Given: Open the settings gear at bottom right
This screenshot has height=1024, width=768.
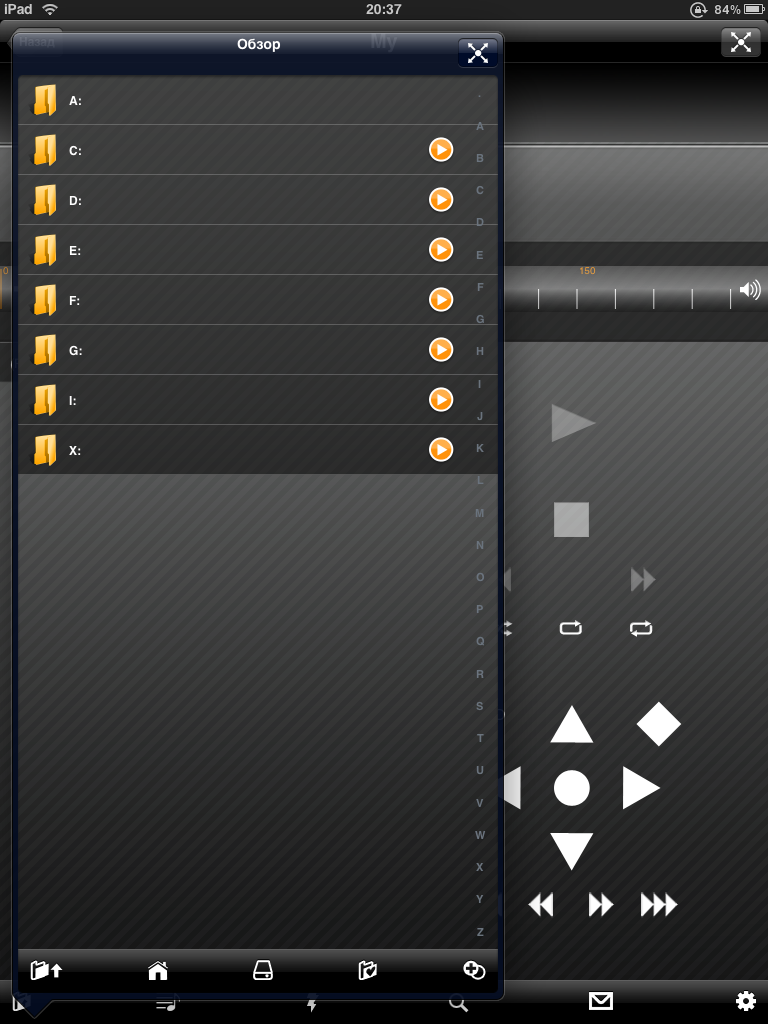Looking at the screenshot, I should 746,1001.
